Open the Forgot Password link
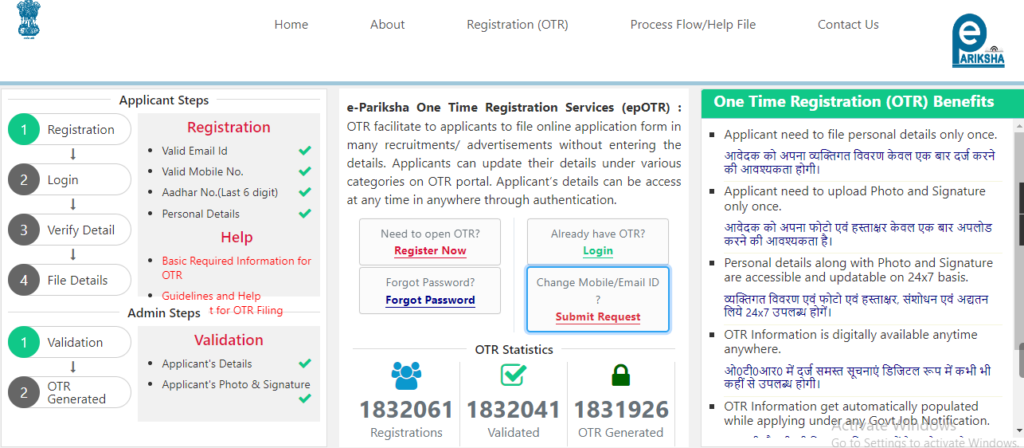This screenshot has width=1024, height=448. point(430,300)
